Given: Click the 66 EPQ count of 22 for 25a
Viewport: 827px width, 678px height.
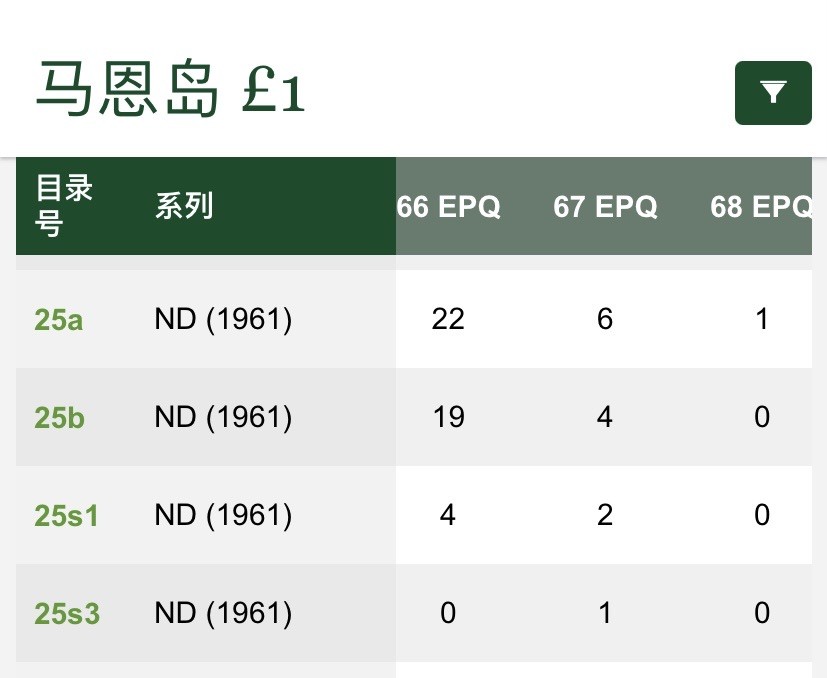Looking at the screenshot, I should [448, 319].
